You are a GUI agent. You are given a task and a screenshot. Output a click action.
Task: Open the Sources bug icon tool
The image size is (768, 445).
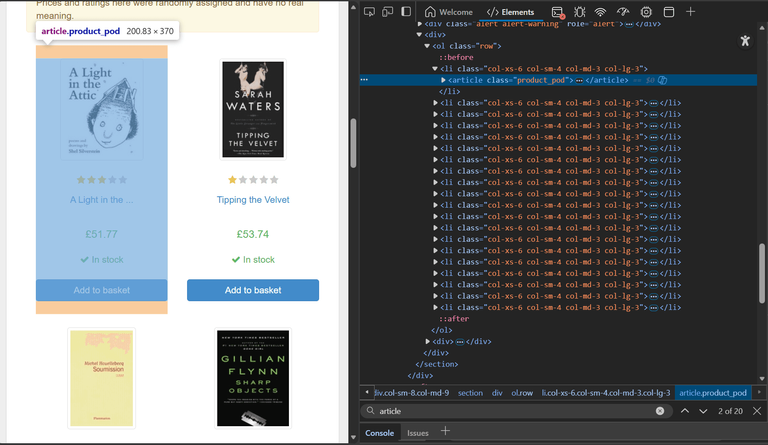tap(579, 12)
